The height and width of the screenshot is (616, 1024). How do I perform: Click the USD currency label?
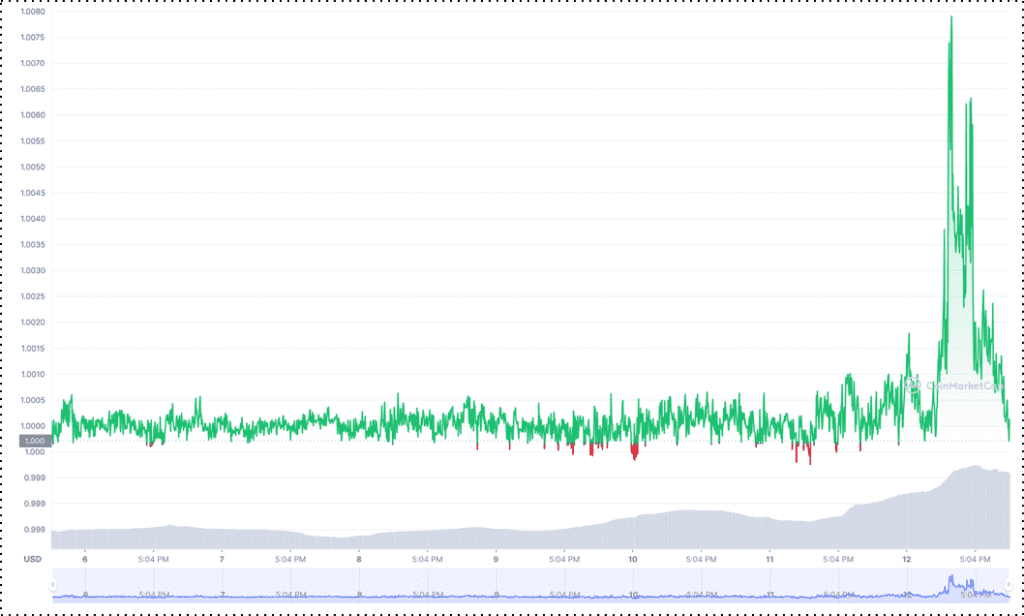tap(33, 558)
